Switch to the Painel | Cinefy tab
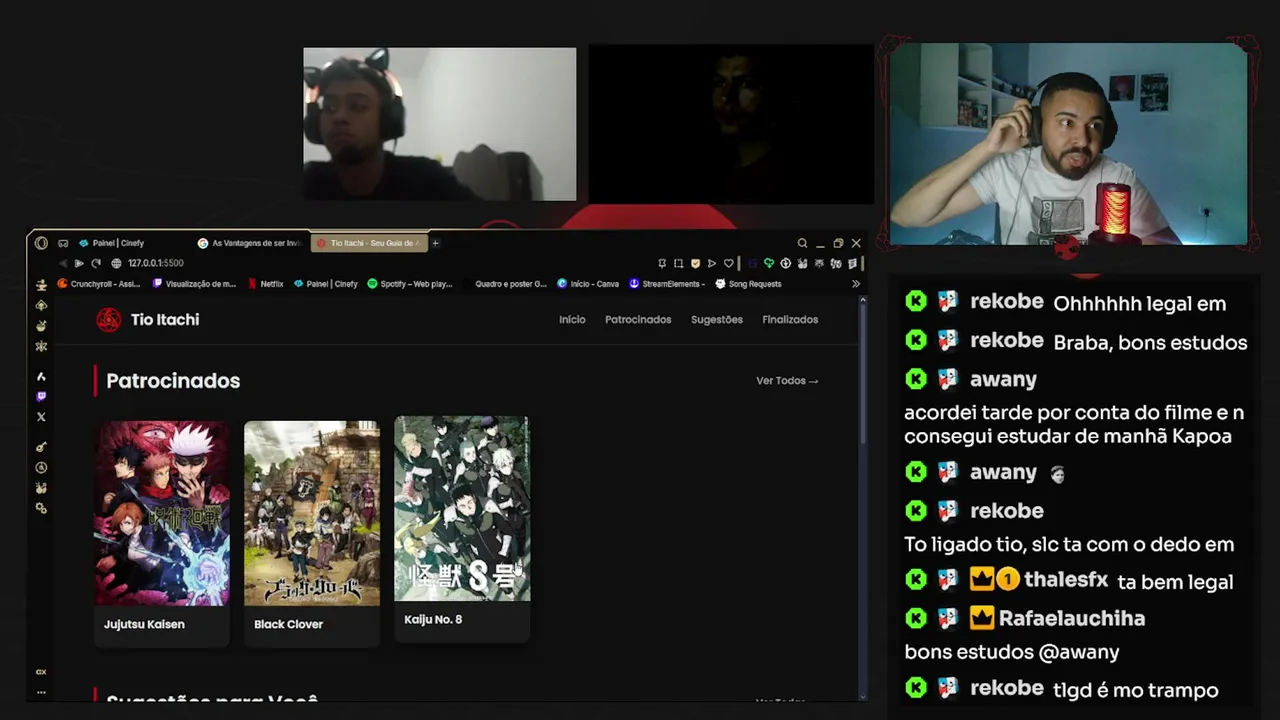This screenshot has width=1280, height=720. [119, 243]
